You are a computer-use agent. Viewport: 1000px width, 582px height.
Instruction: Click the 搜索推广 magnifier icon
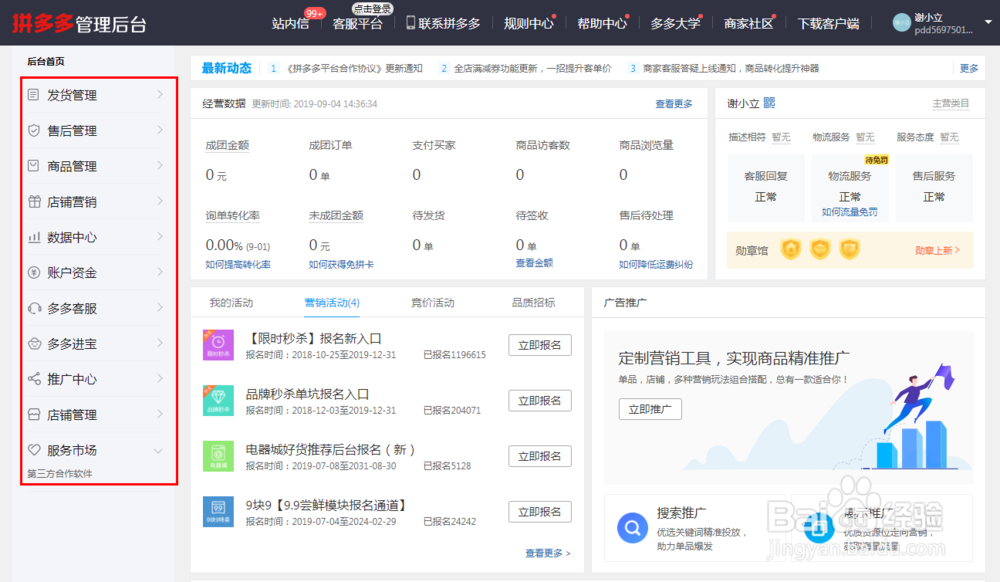pyautogui.click(x=633, y=528)
